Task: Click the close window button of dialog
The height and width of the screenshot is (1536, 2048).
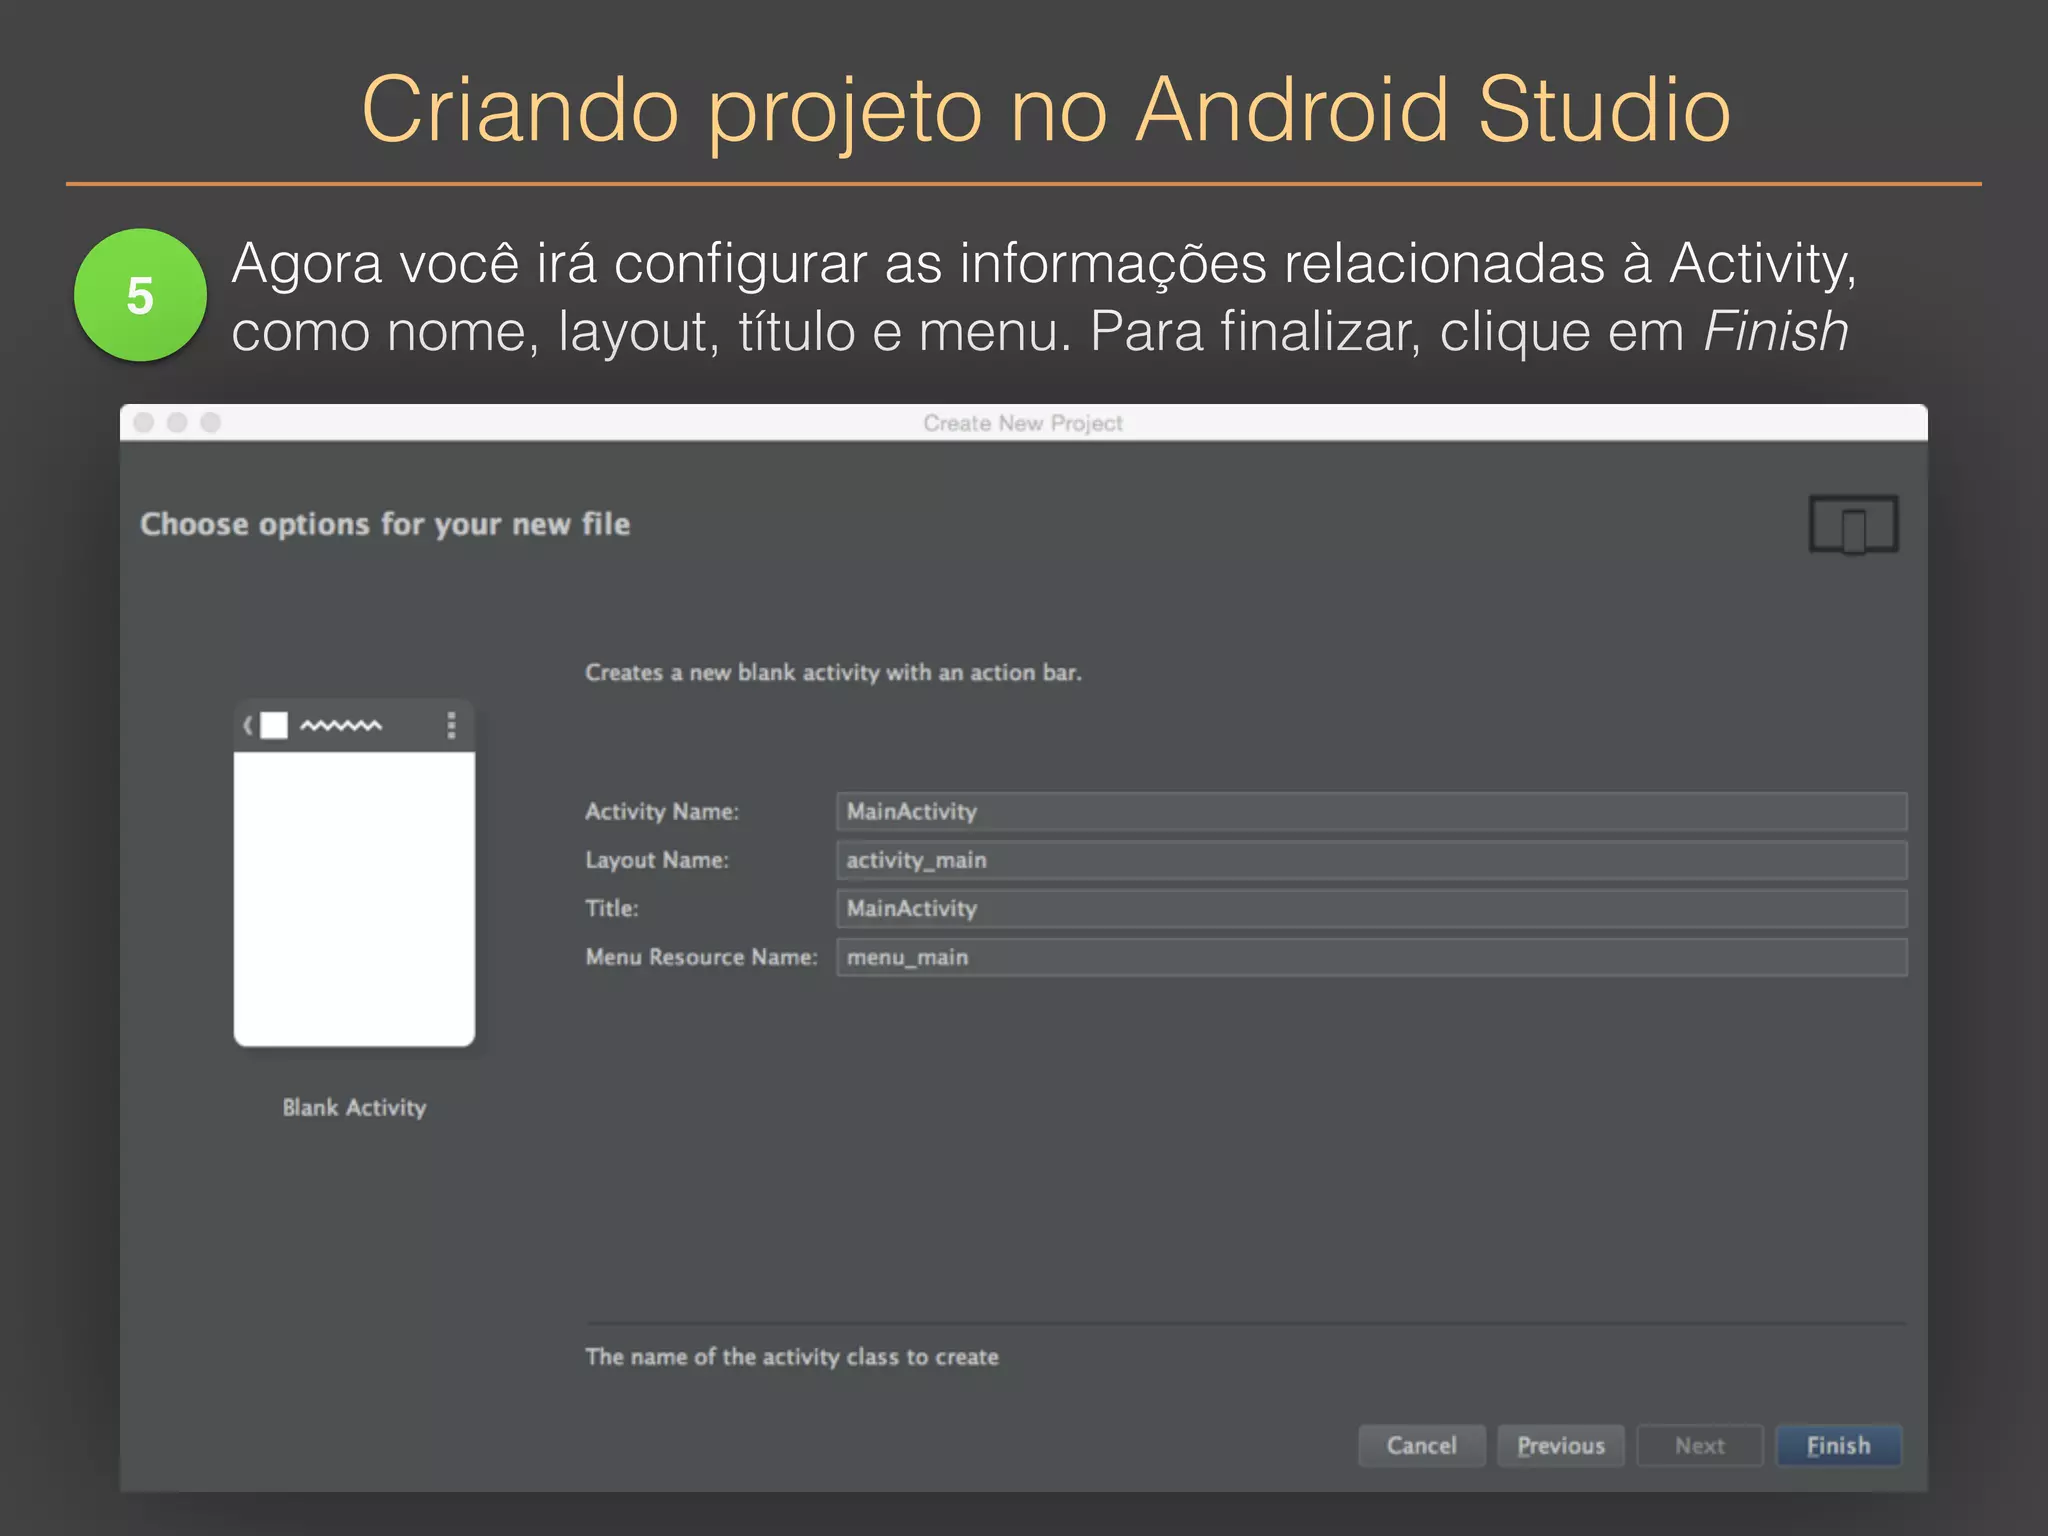Action: (144, 422)
